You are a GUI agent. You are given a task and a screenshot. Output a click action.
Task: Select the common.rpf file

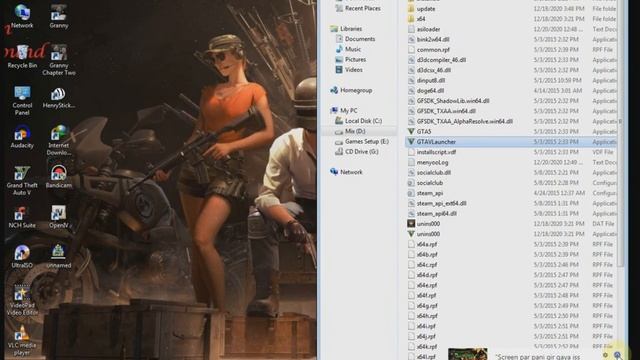[x=429, y=50]
